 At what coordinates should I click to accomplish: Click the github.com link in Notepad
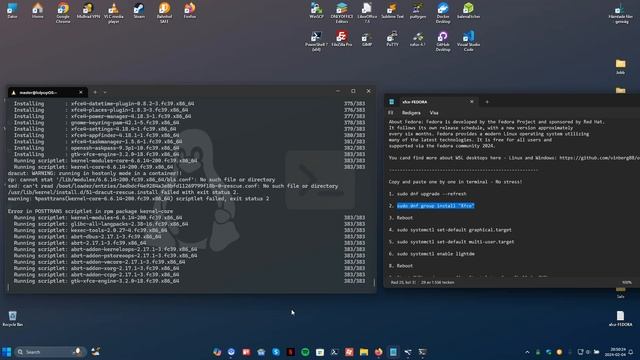[x=599, y=158]
